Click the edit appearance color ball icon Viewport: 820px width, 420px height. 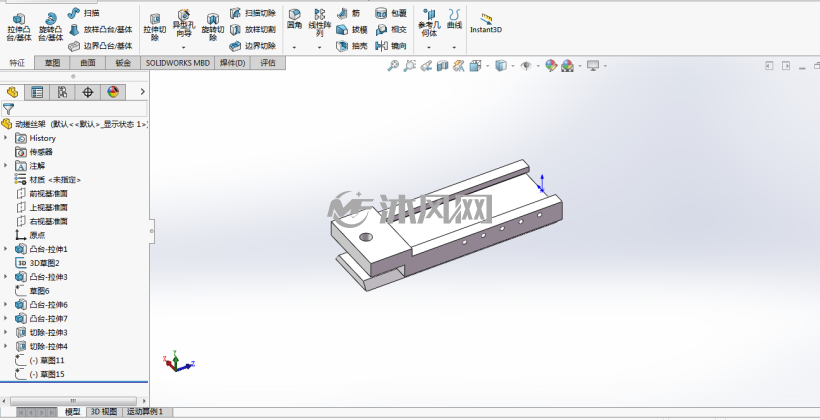point(551,66)
